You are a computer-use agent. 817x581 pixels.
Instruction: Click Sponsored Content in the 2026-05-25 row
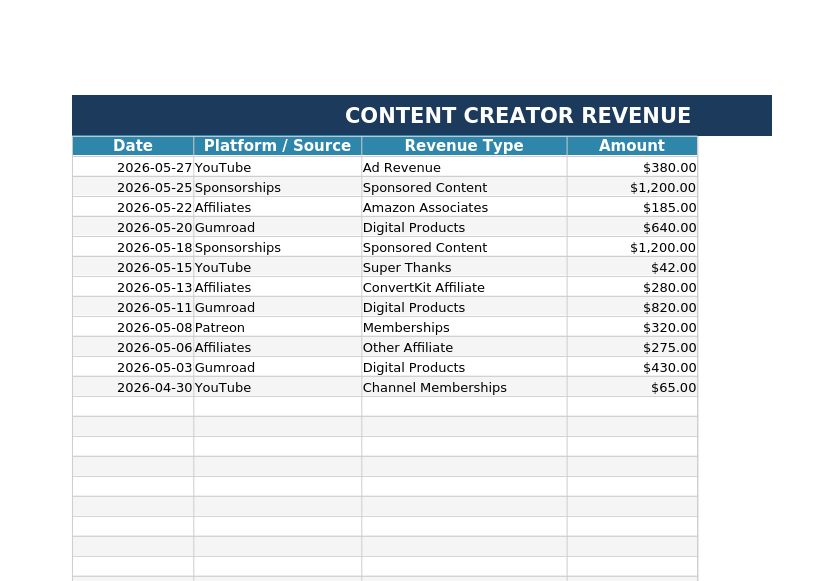tap(464, 188)
